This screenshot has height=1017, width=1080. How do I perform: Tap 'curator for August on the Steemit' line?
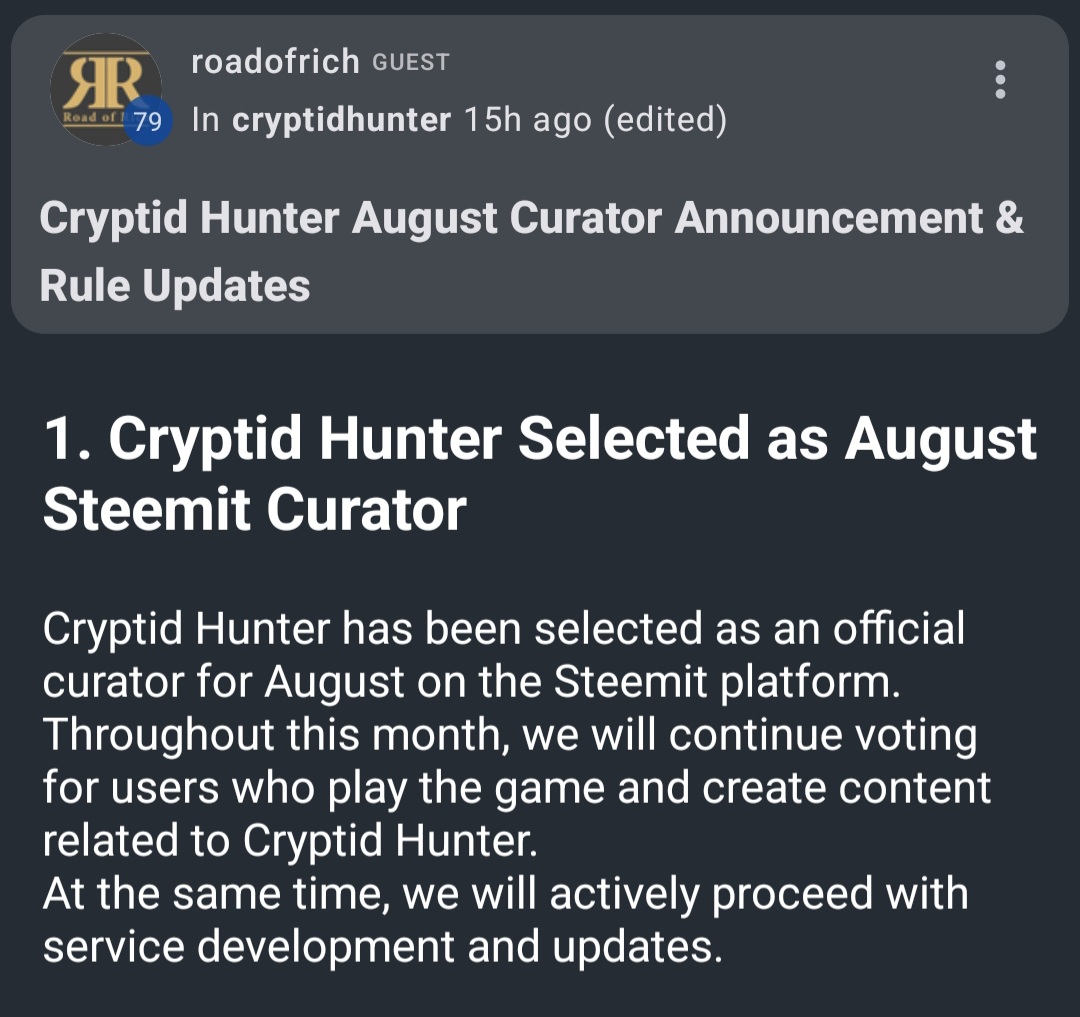pyautogui.click(x=472, y=682)
